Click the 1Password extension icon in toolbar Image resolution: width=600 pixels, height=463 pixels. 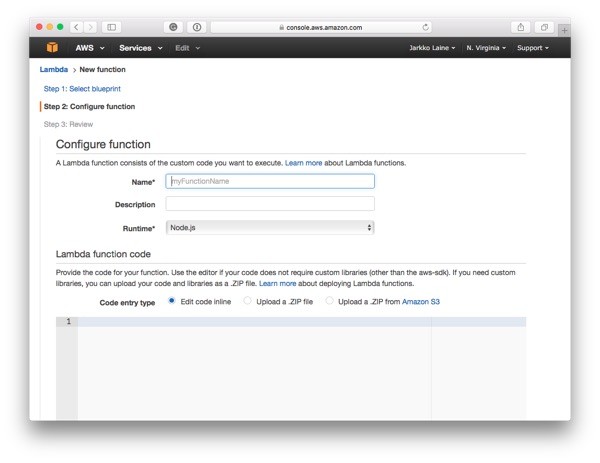(197, 27)
